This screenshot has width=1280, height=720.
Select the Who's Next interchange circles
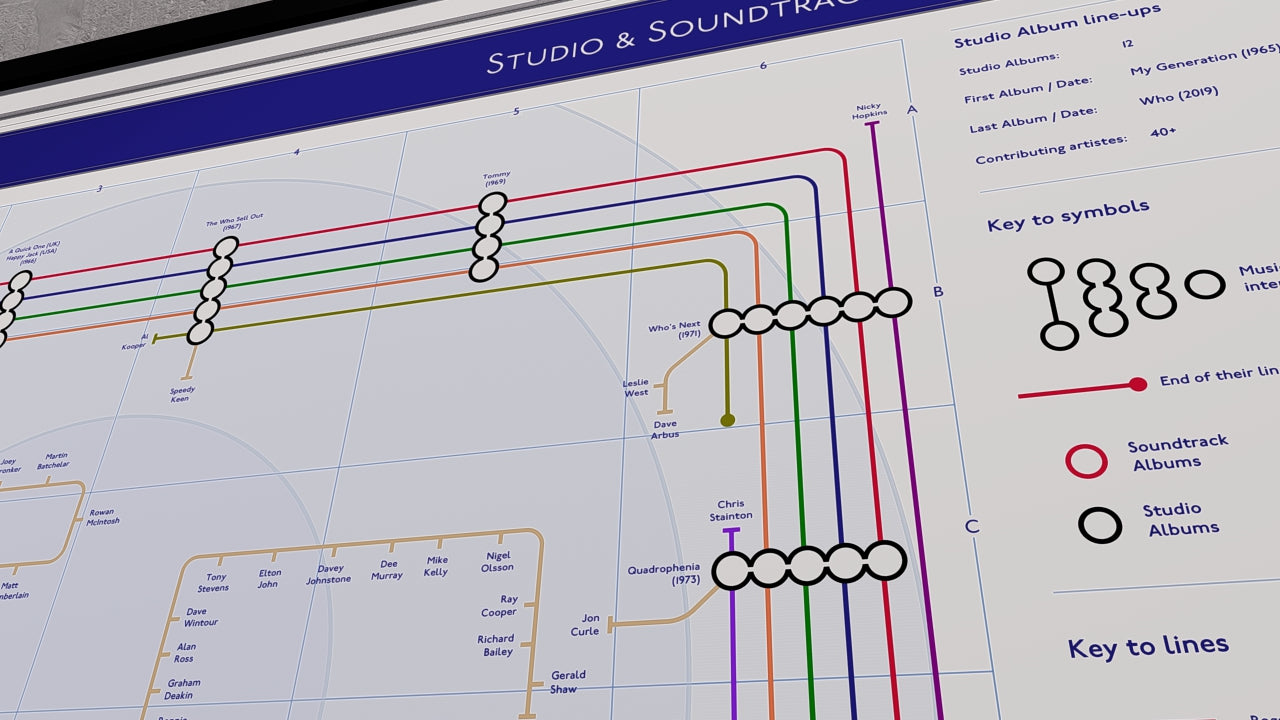pyautogui.click(x=809, y=313)
